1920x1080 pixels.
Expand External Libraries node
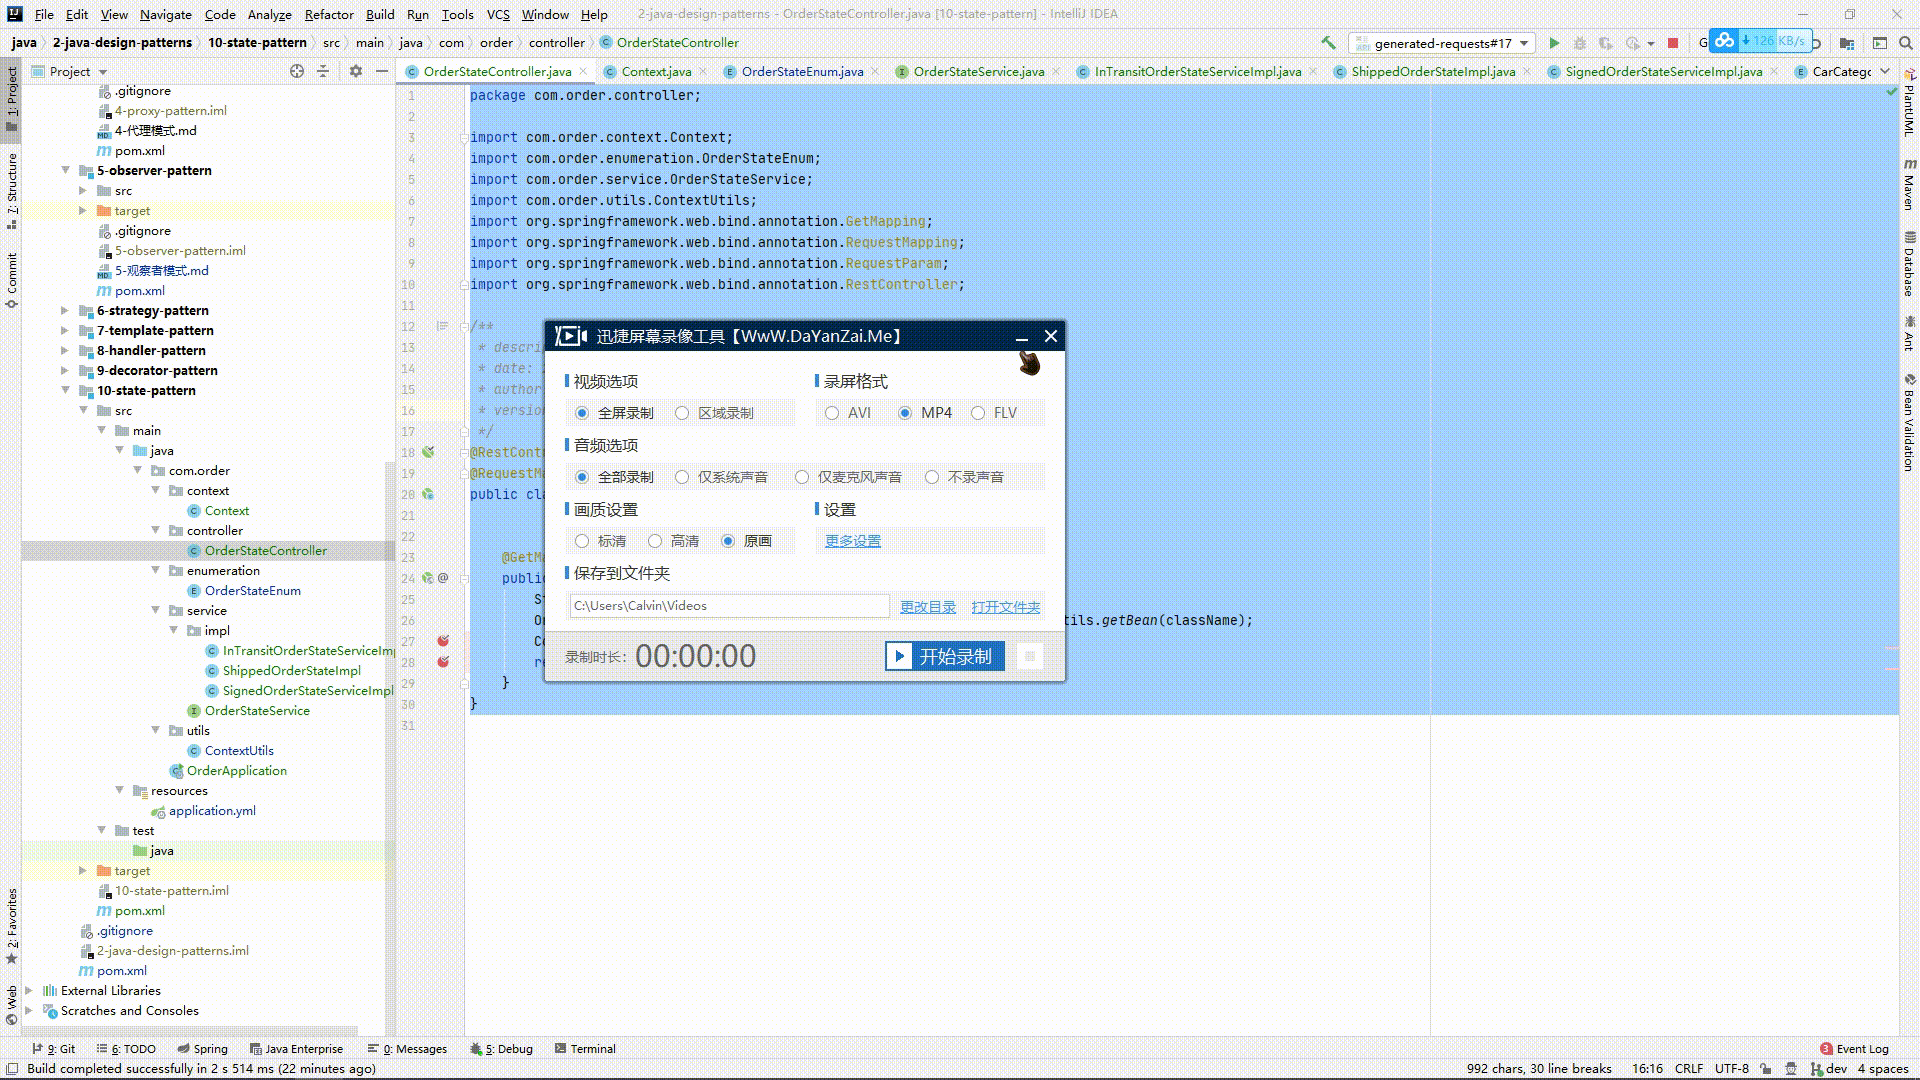[29, 990]
